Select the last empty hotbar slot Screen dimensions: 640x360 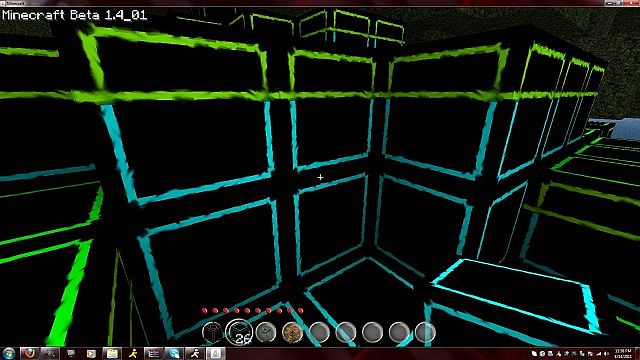coord(425,332)
